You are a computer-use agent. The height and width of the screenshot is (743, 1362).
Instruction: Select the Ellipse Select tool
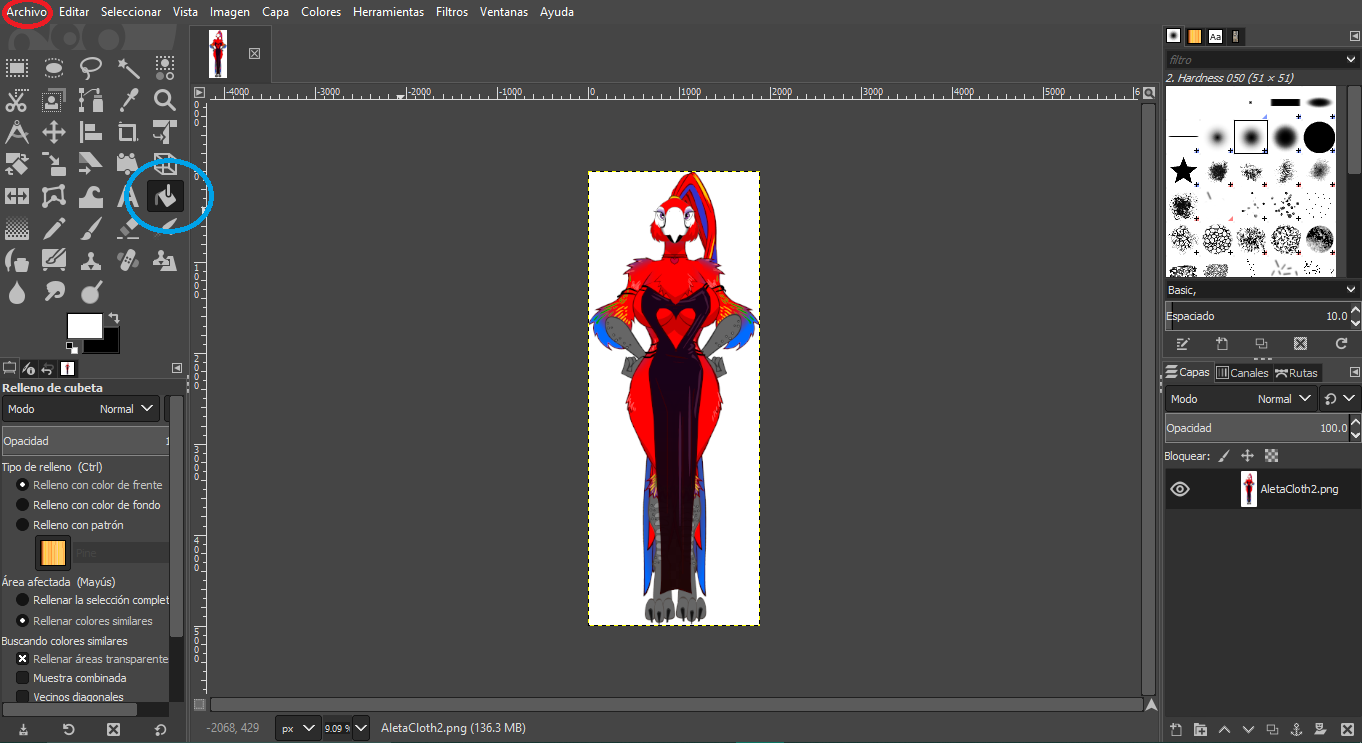[54, 68]
